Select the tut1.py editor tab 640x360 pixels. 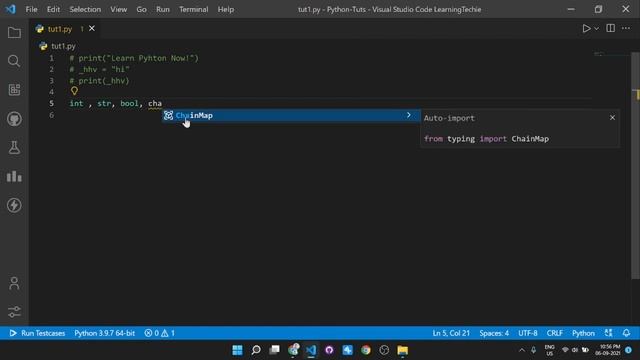point(64,29)
